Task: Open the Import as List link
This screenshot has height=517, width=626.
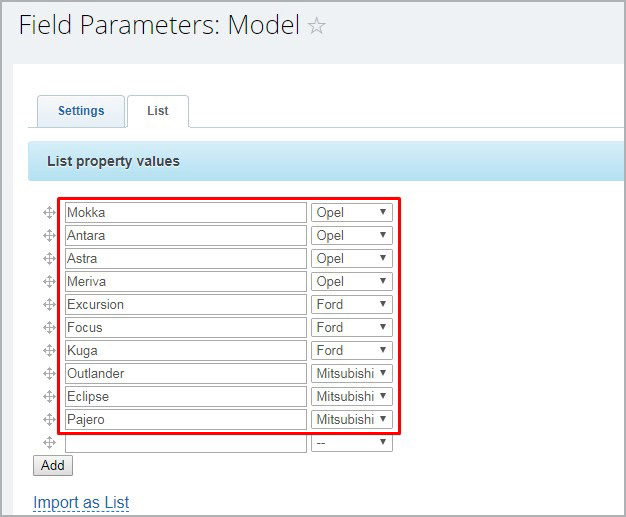Action: click(x=81, y=503)
